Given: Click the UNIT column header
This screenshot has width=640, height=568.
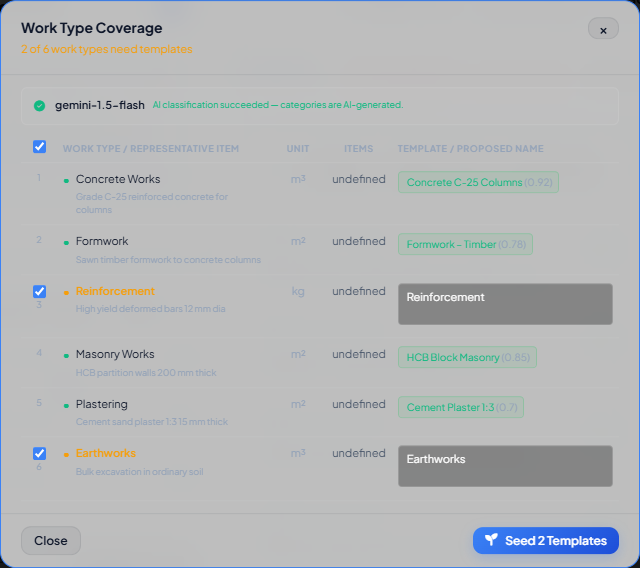Looking at the screenshot, I should point(298,149).
